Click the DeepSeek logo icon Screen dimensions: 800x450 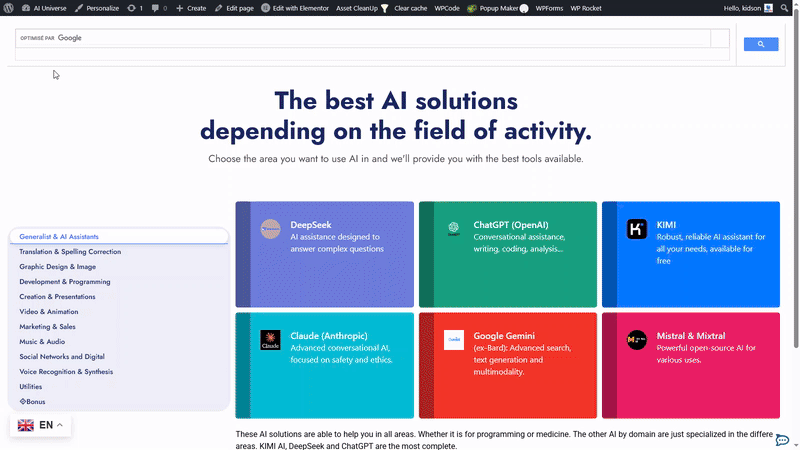click(270, 229)
